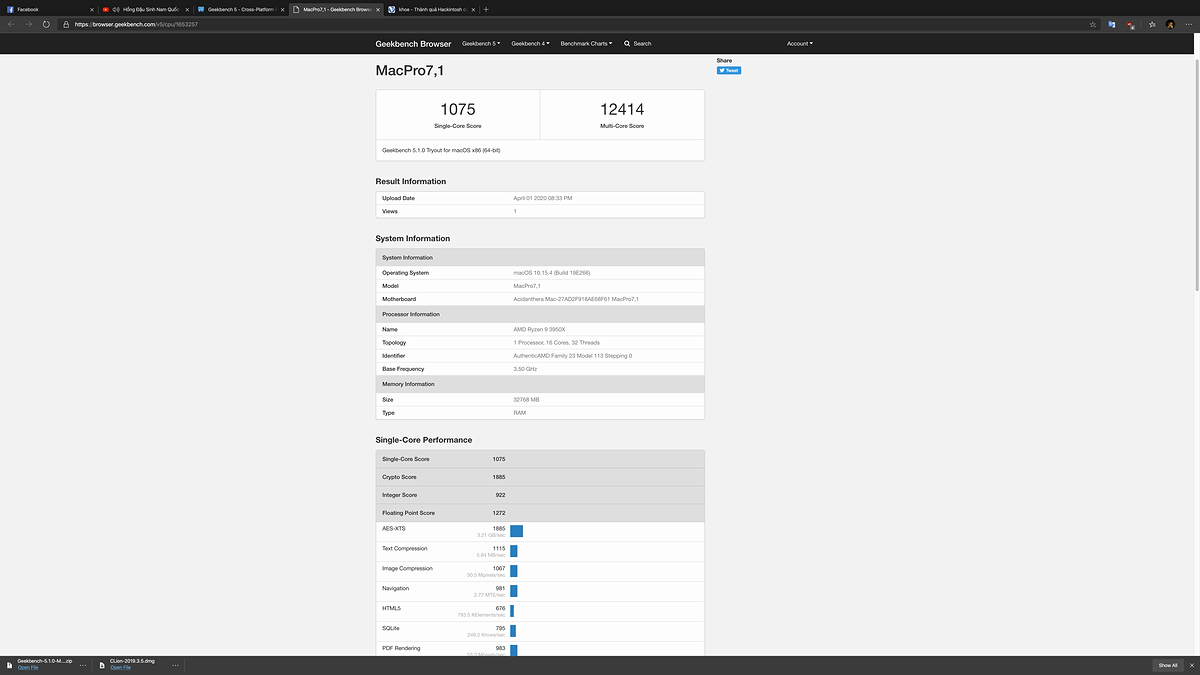Click Geekbench zip file icon in downloads bar
Image resolution: width=1200 pixels, height=675 pixels.
pyautogui.click(x=9, y=664)
